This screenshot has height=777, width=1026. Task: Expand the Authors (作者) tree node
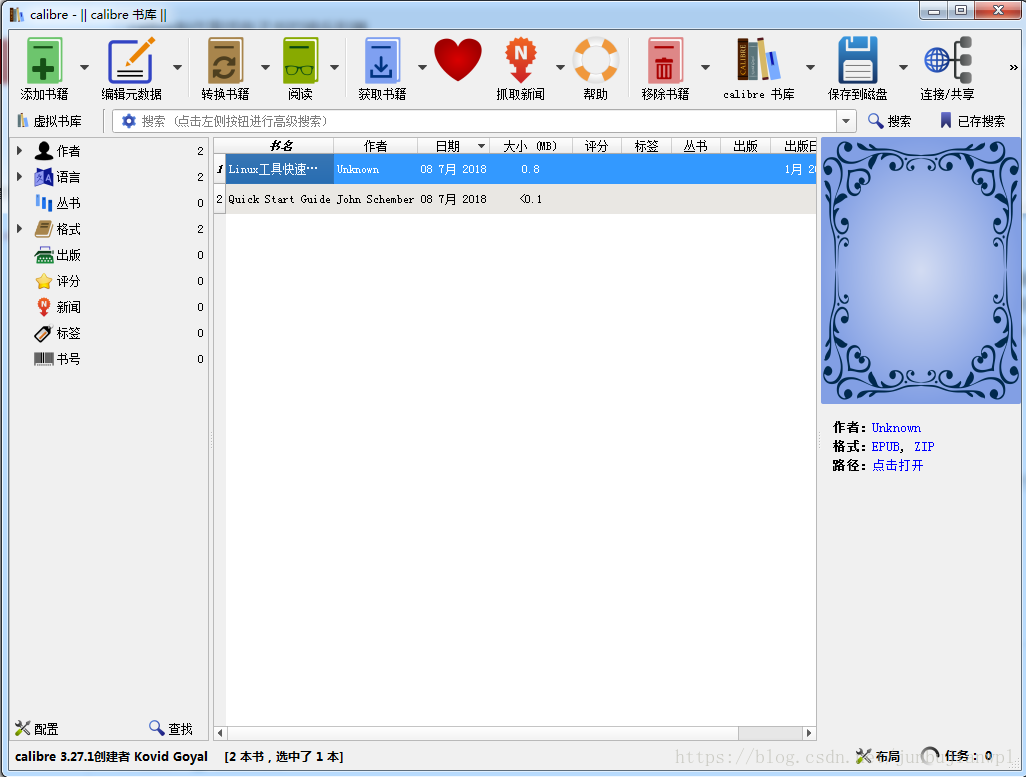point(20,151)
